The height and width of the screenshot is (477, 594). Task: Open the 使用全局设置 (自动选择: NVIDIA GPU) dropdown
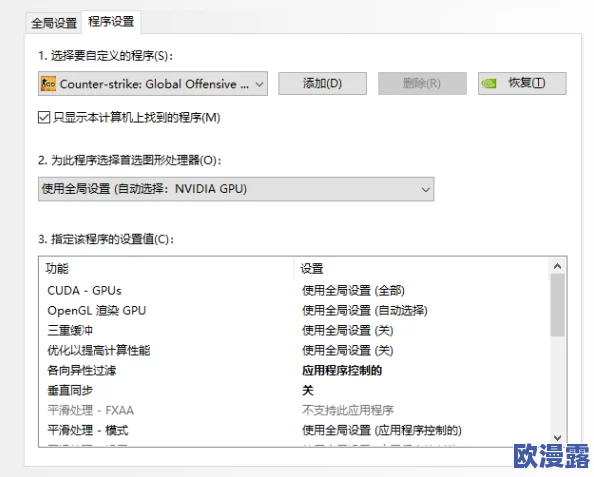tap(236, 189)
